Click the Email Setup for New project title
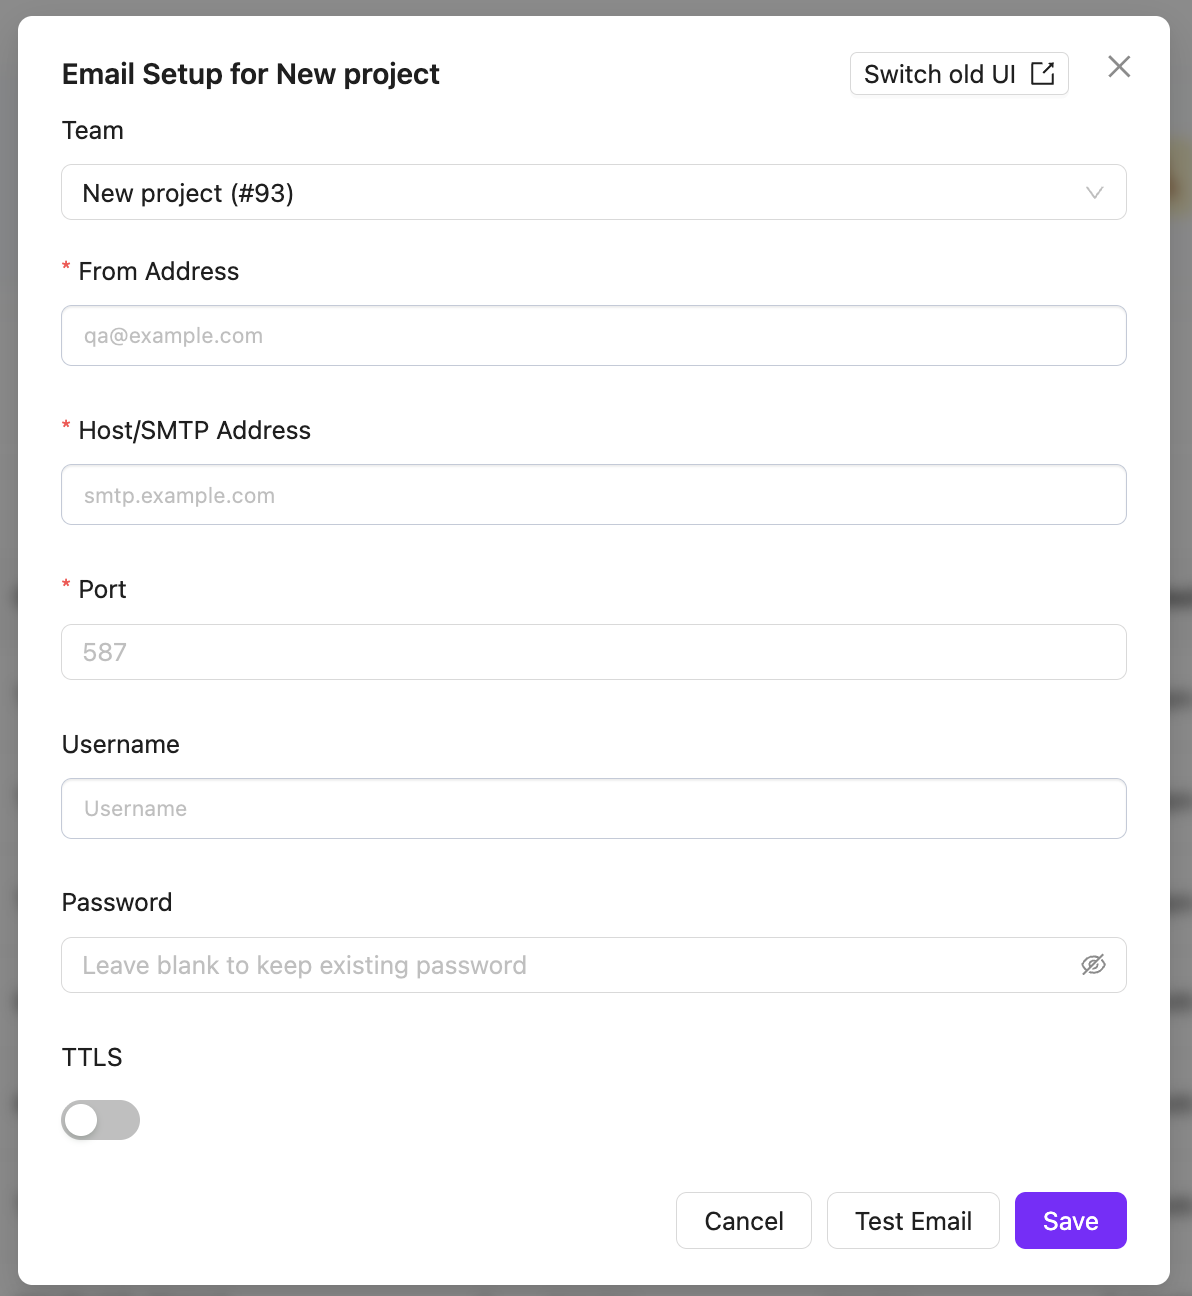 point(251,74)
